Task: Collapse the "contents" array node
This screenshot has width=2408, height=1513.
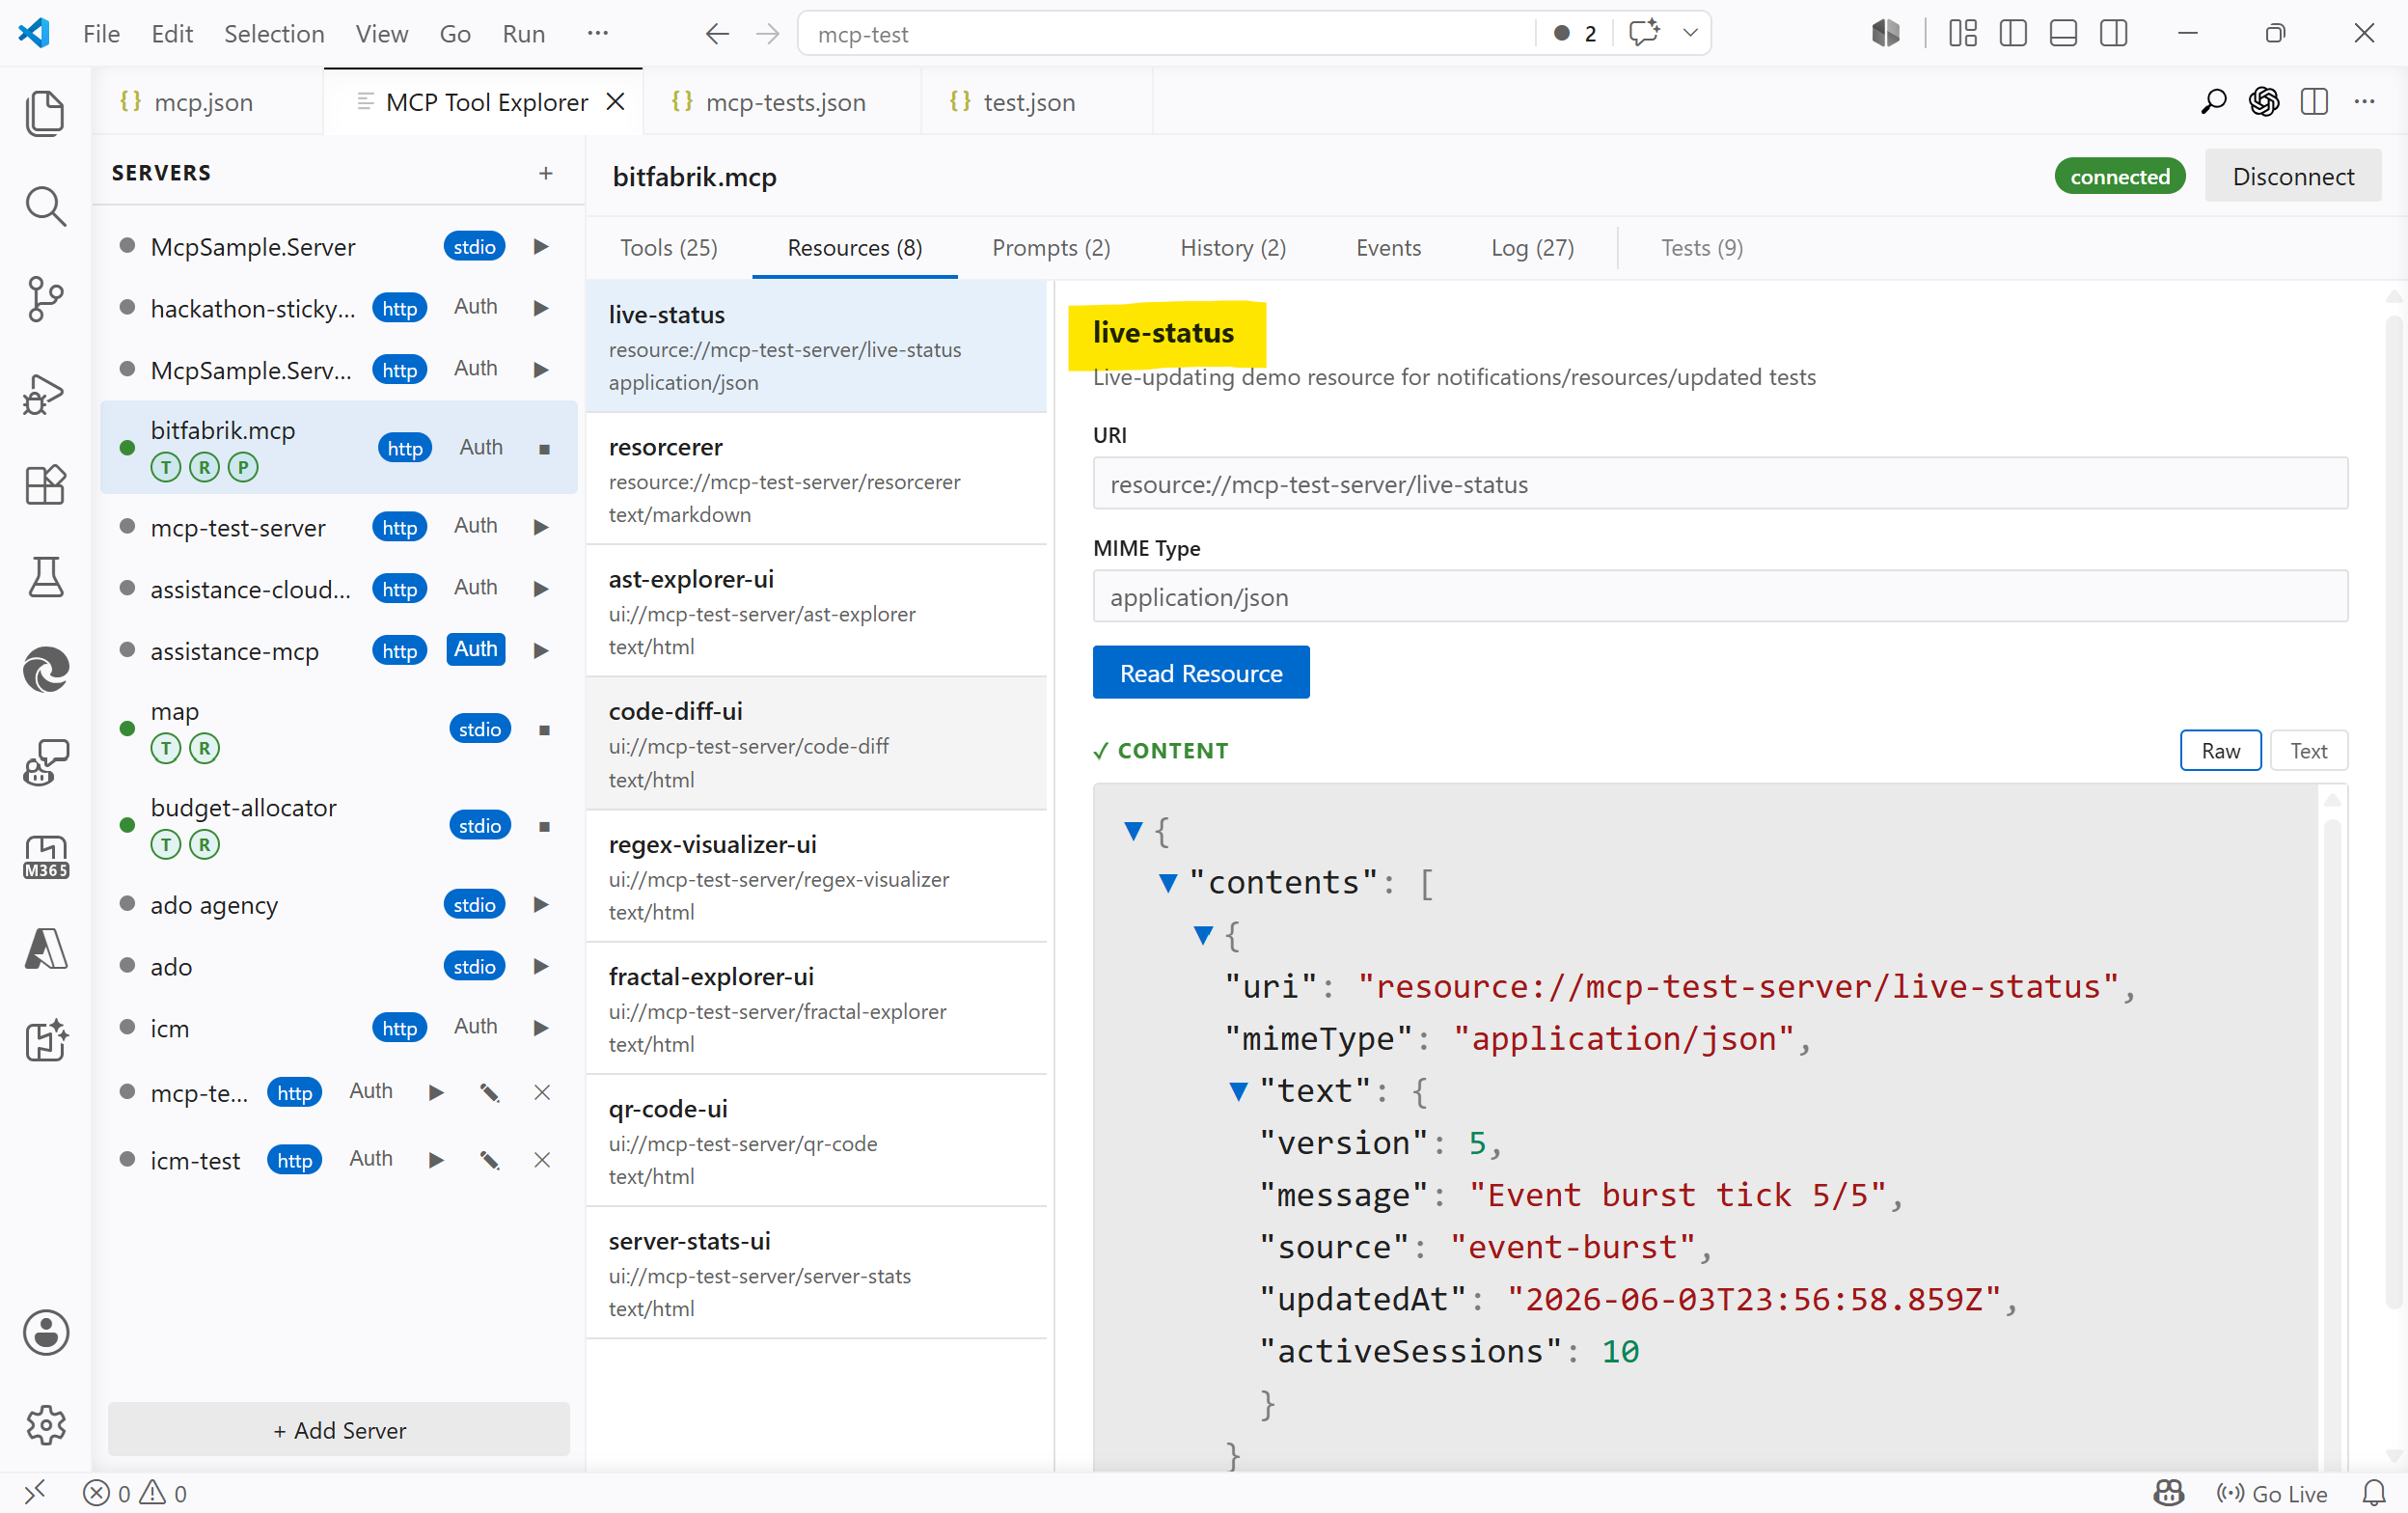Action: coord(1168,883)
